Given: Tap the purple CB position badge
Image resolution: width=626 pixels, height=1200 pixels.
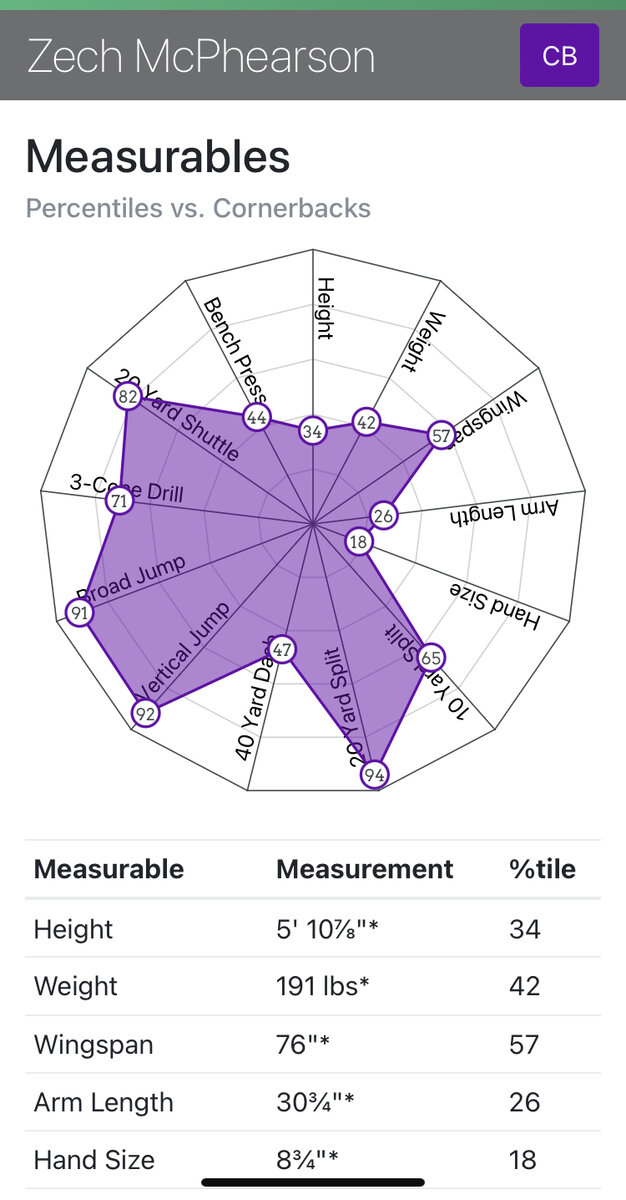Looking at the screenshot, I should (559, 56).
